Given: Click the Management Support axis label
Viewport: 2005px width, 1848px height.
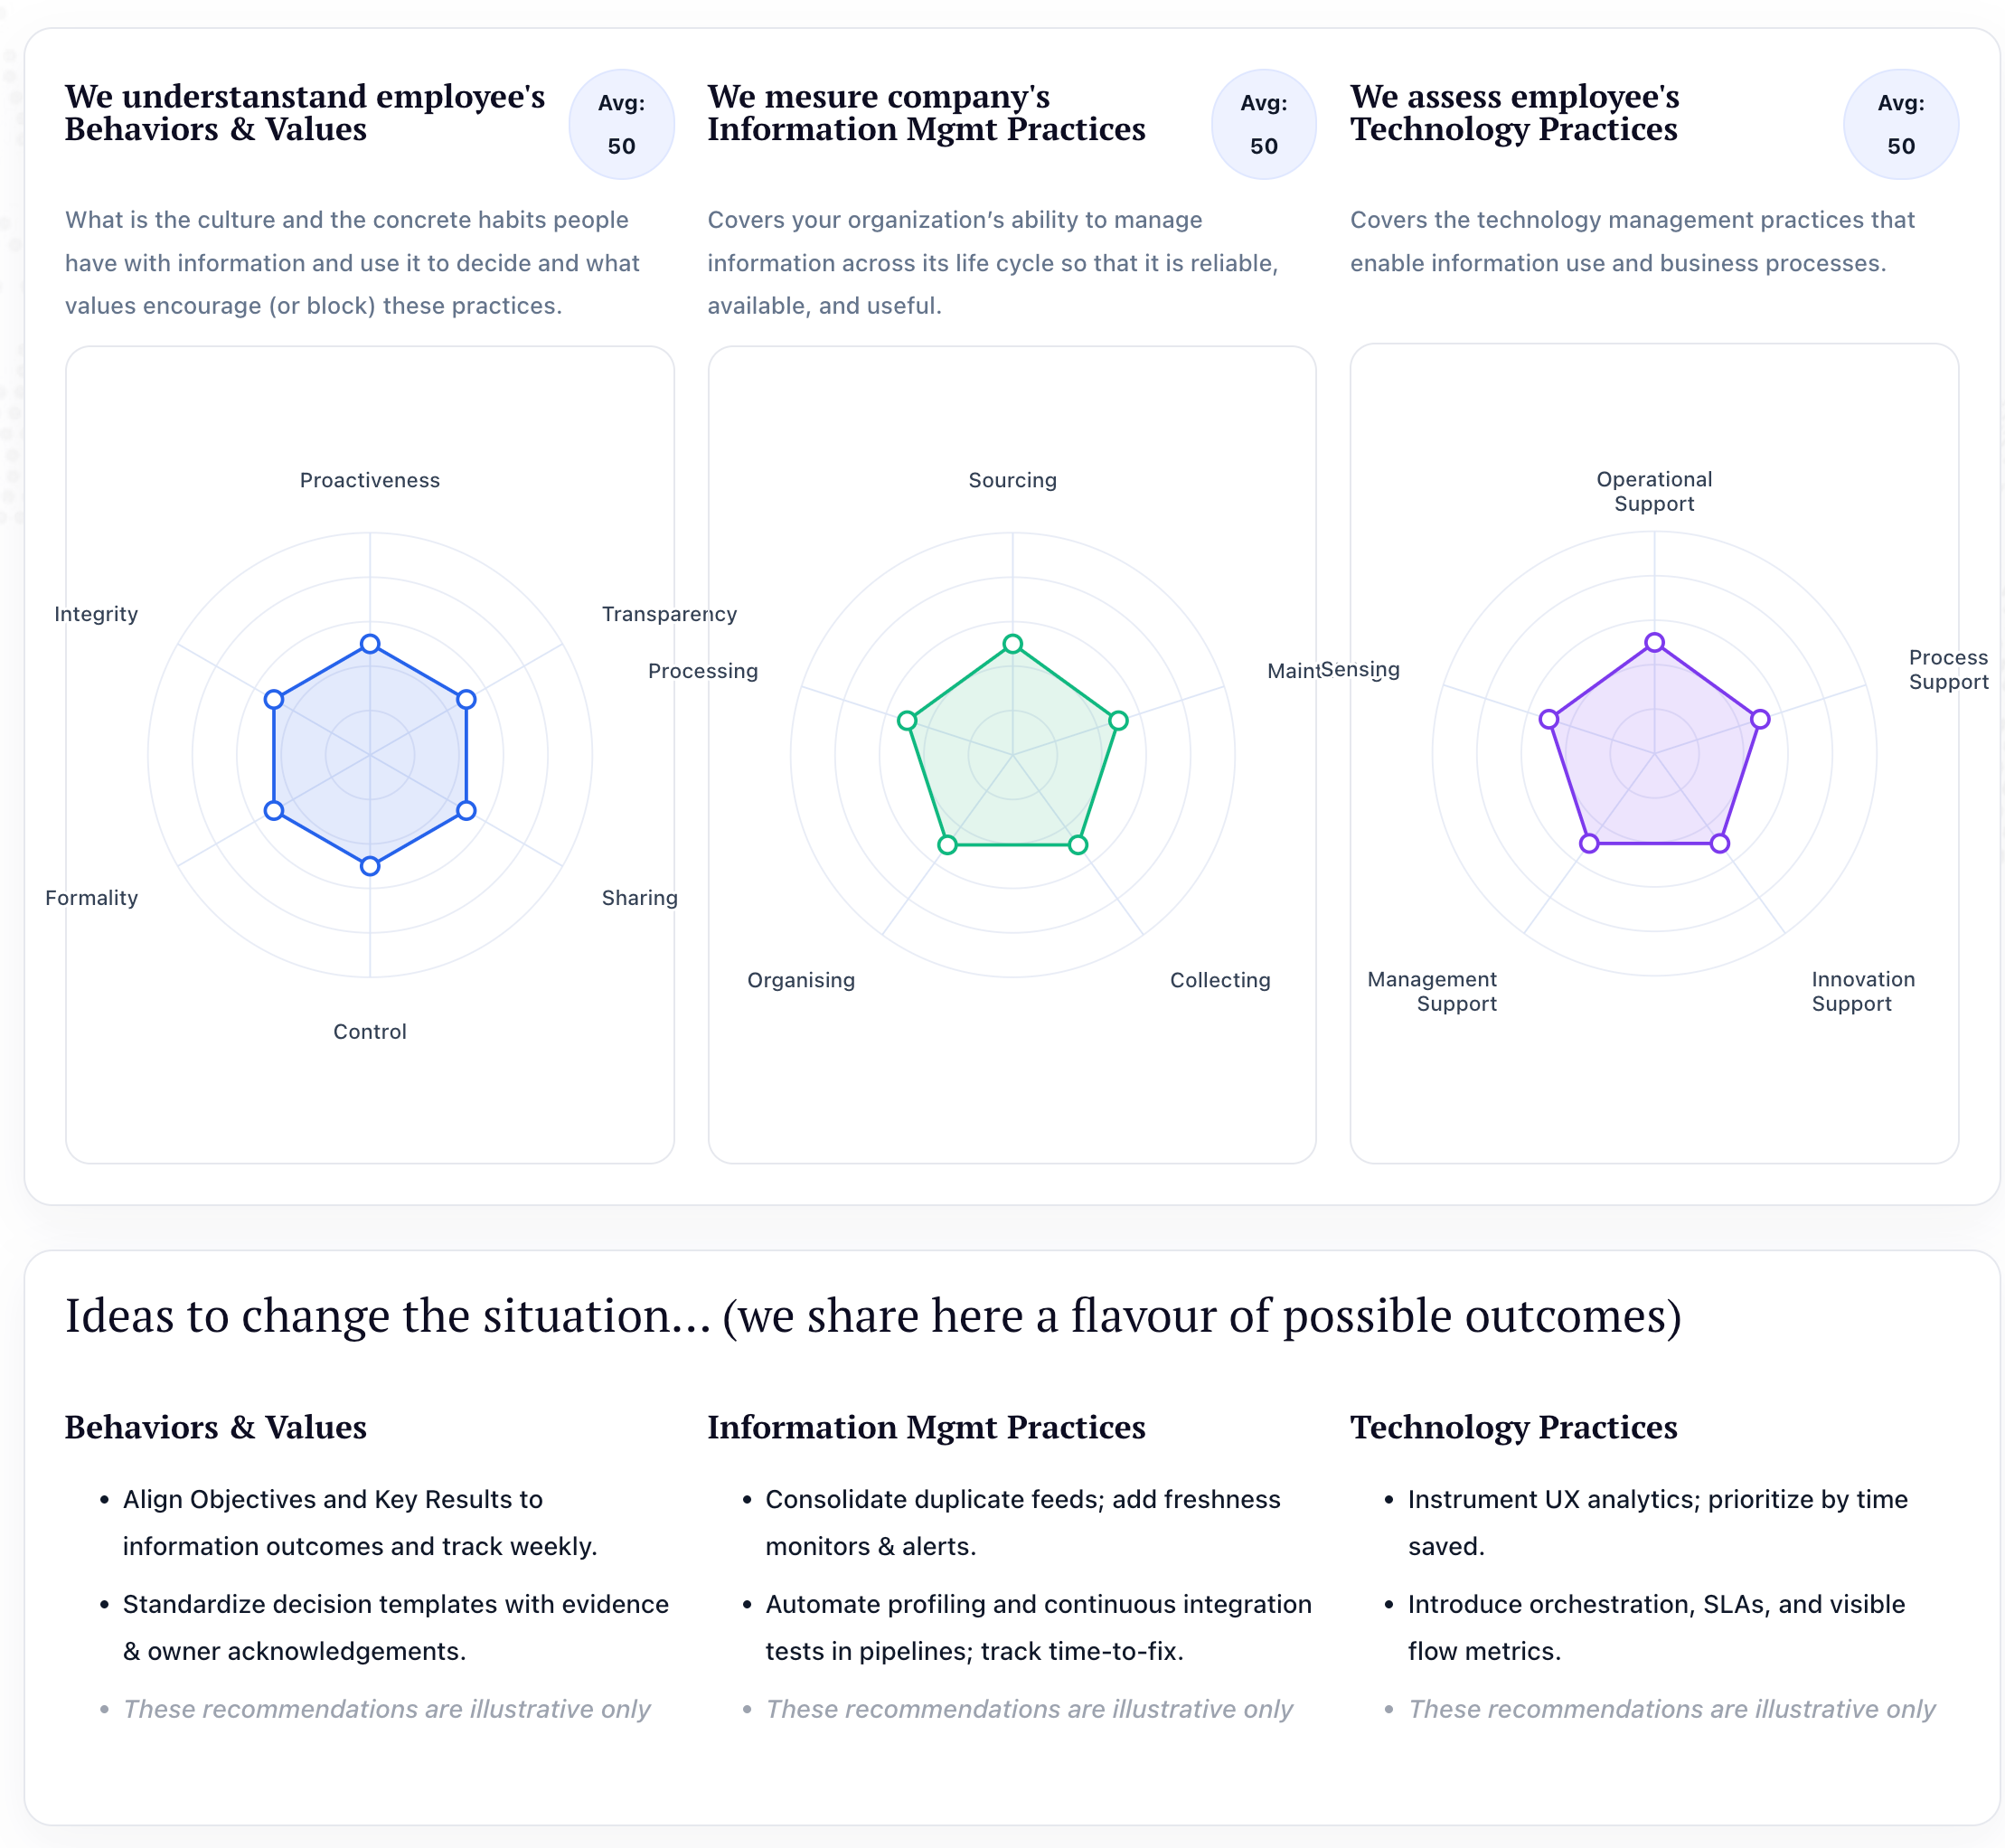Looking at the screenshot, I should click(x=1432, y=991).
